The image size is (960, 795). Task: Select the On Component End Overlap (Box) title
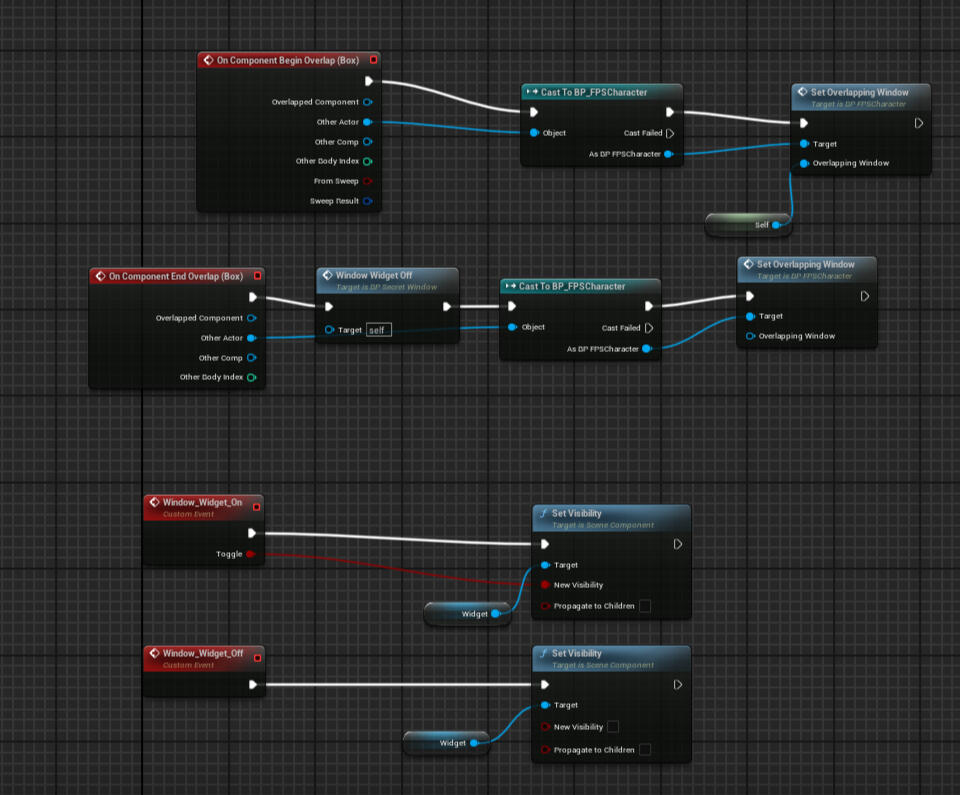175,276
